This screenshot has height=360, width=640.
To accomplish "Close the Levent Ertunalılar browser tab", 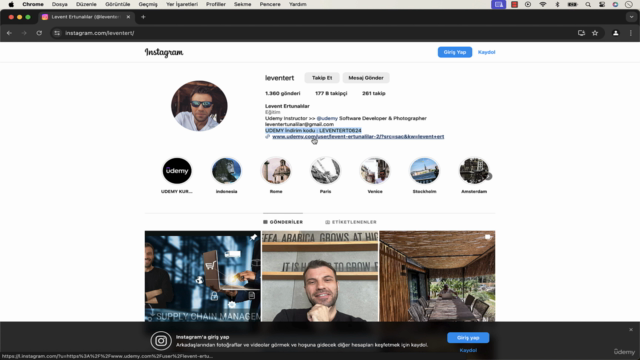I will pos(128,17).
